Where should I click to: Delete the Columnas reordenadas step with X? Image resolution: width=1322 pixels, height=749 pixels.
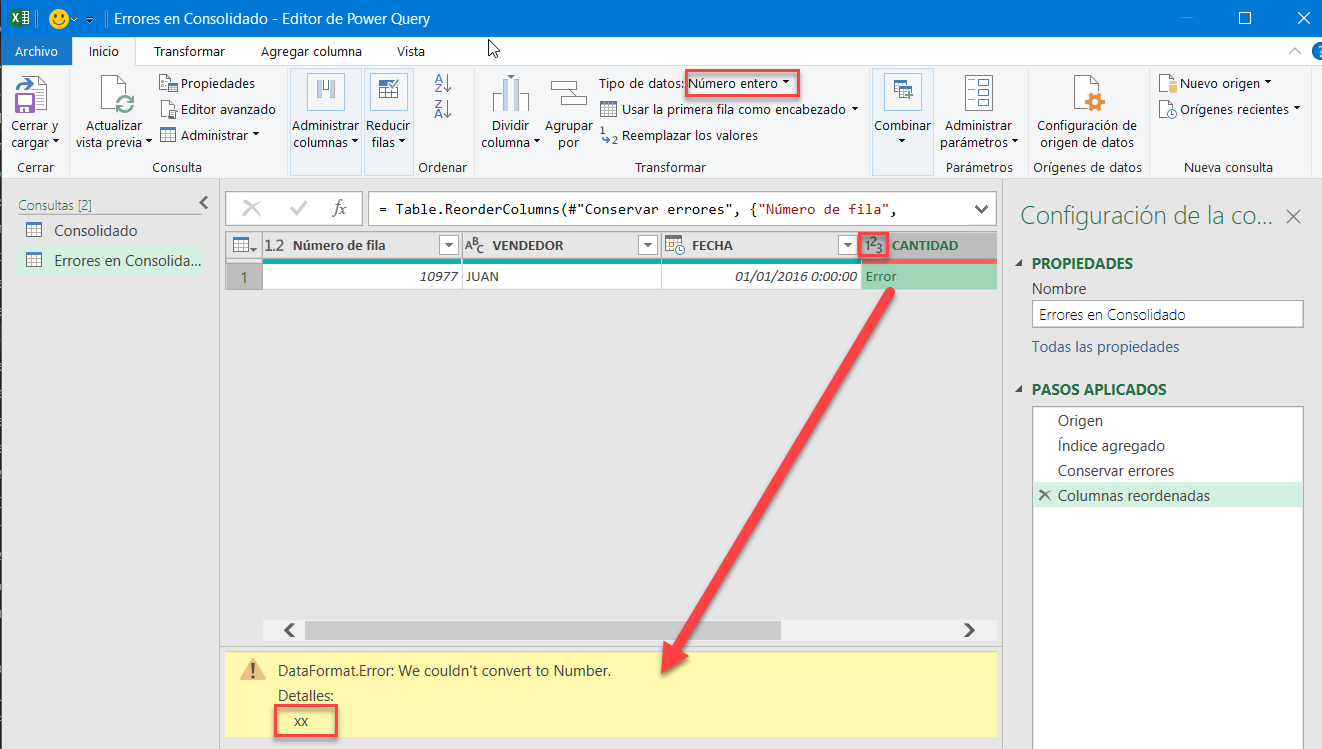click(1045, 495)
